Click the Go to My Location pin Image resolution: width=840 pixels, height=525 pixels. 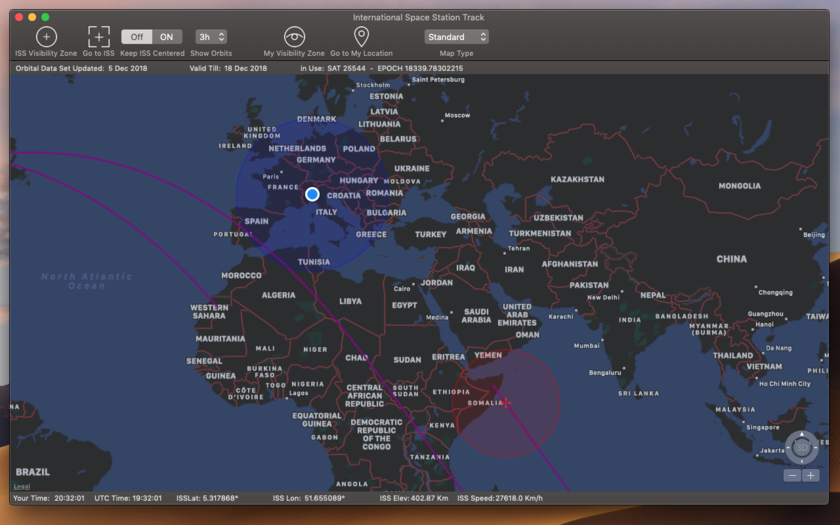pos(362,37)
